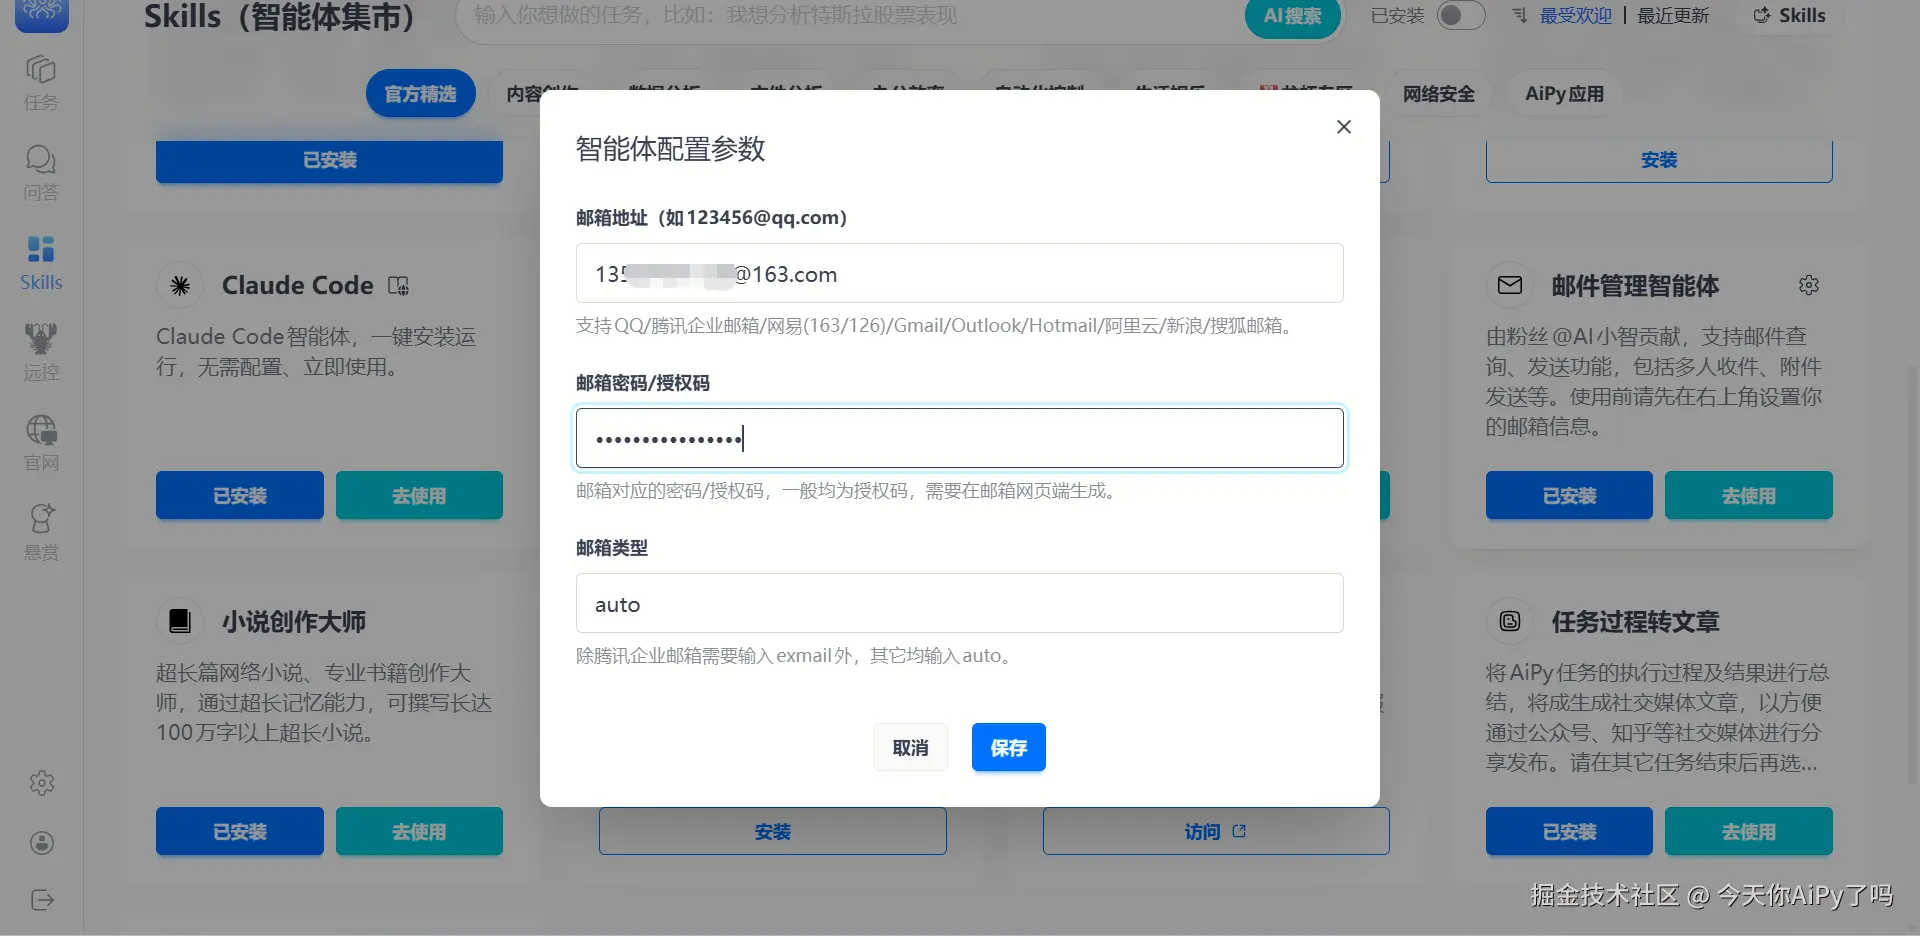Click the hint text starting with 支持QQ/腾讯企业邮箱
1920x936 pixels.
[937, 326]
